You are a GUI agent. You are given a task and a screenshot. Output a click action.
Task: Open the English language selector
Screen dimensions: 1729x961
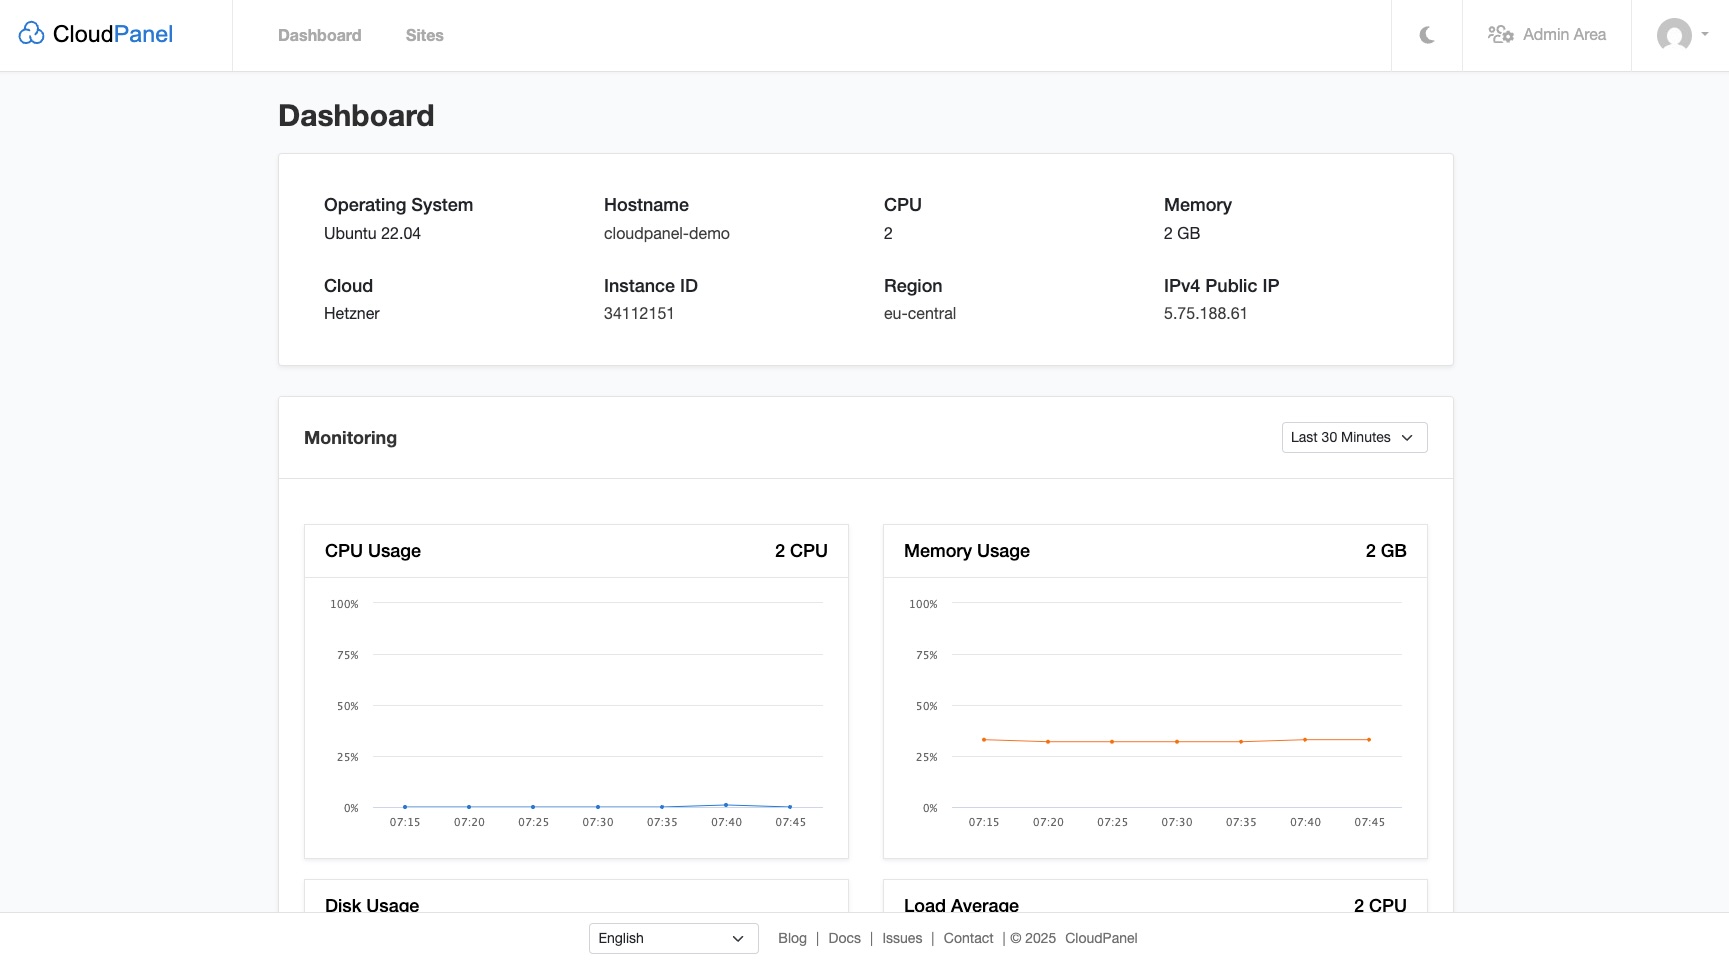[x=673, y=938]
